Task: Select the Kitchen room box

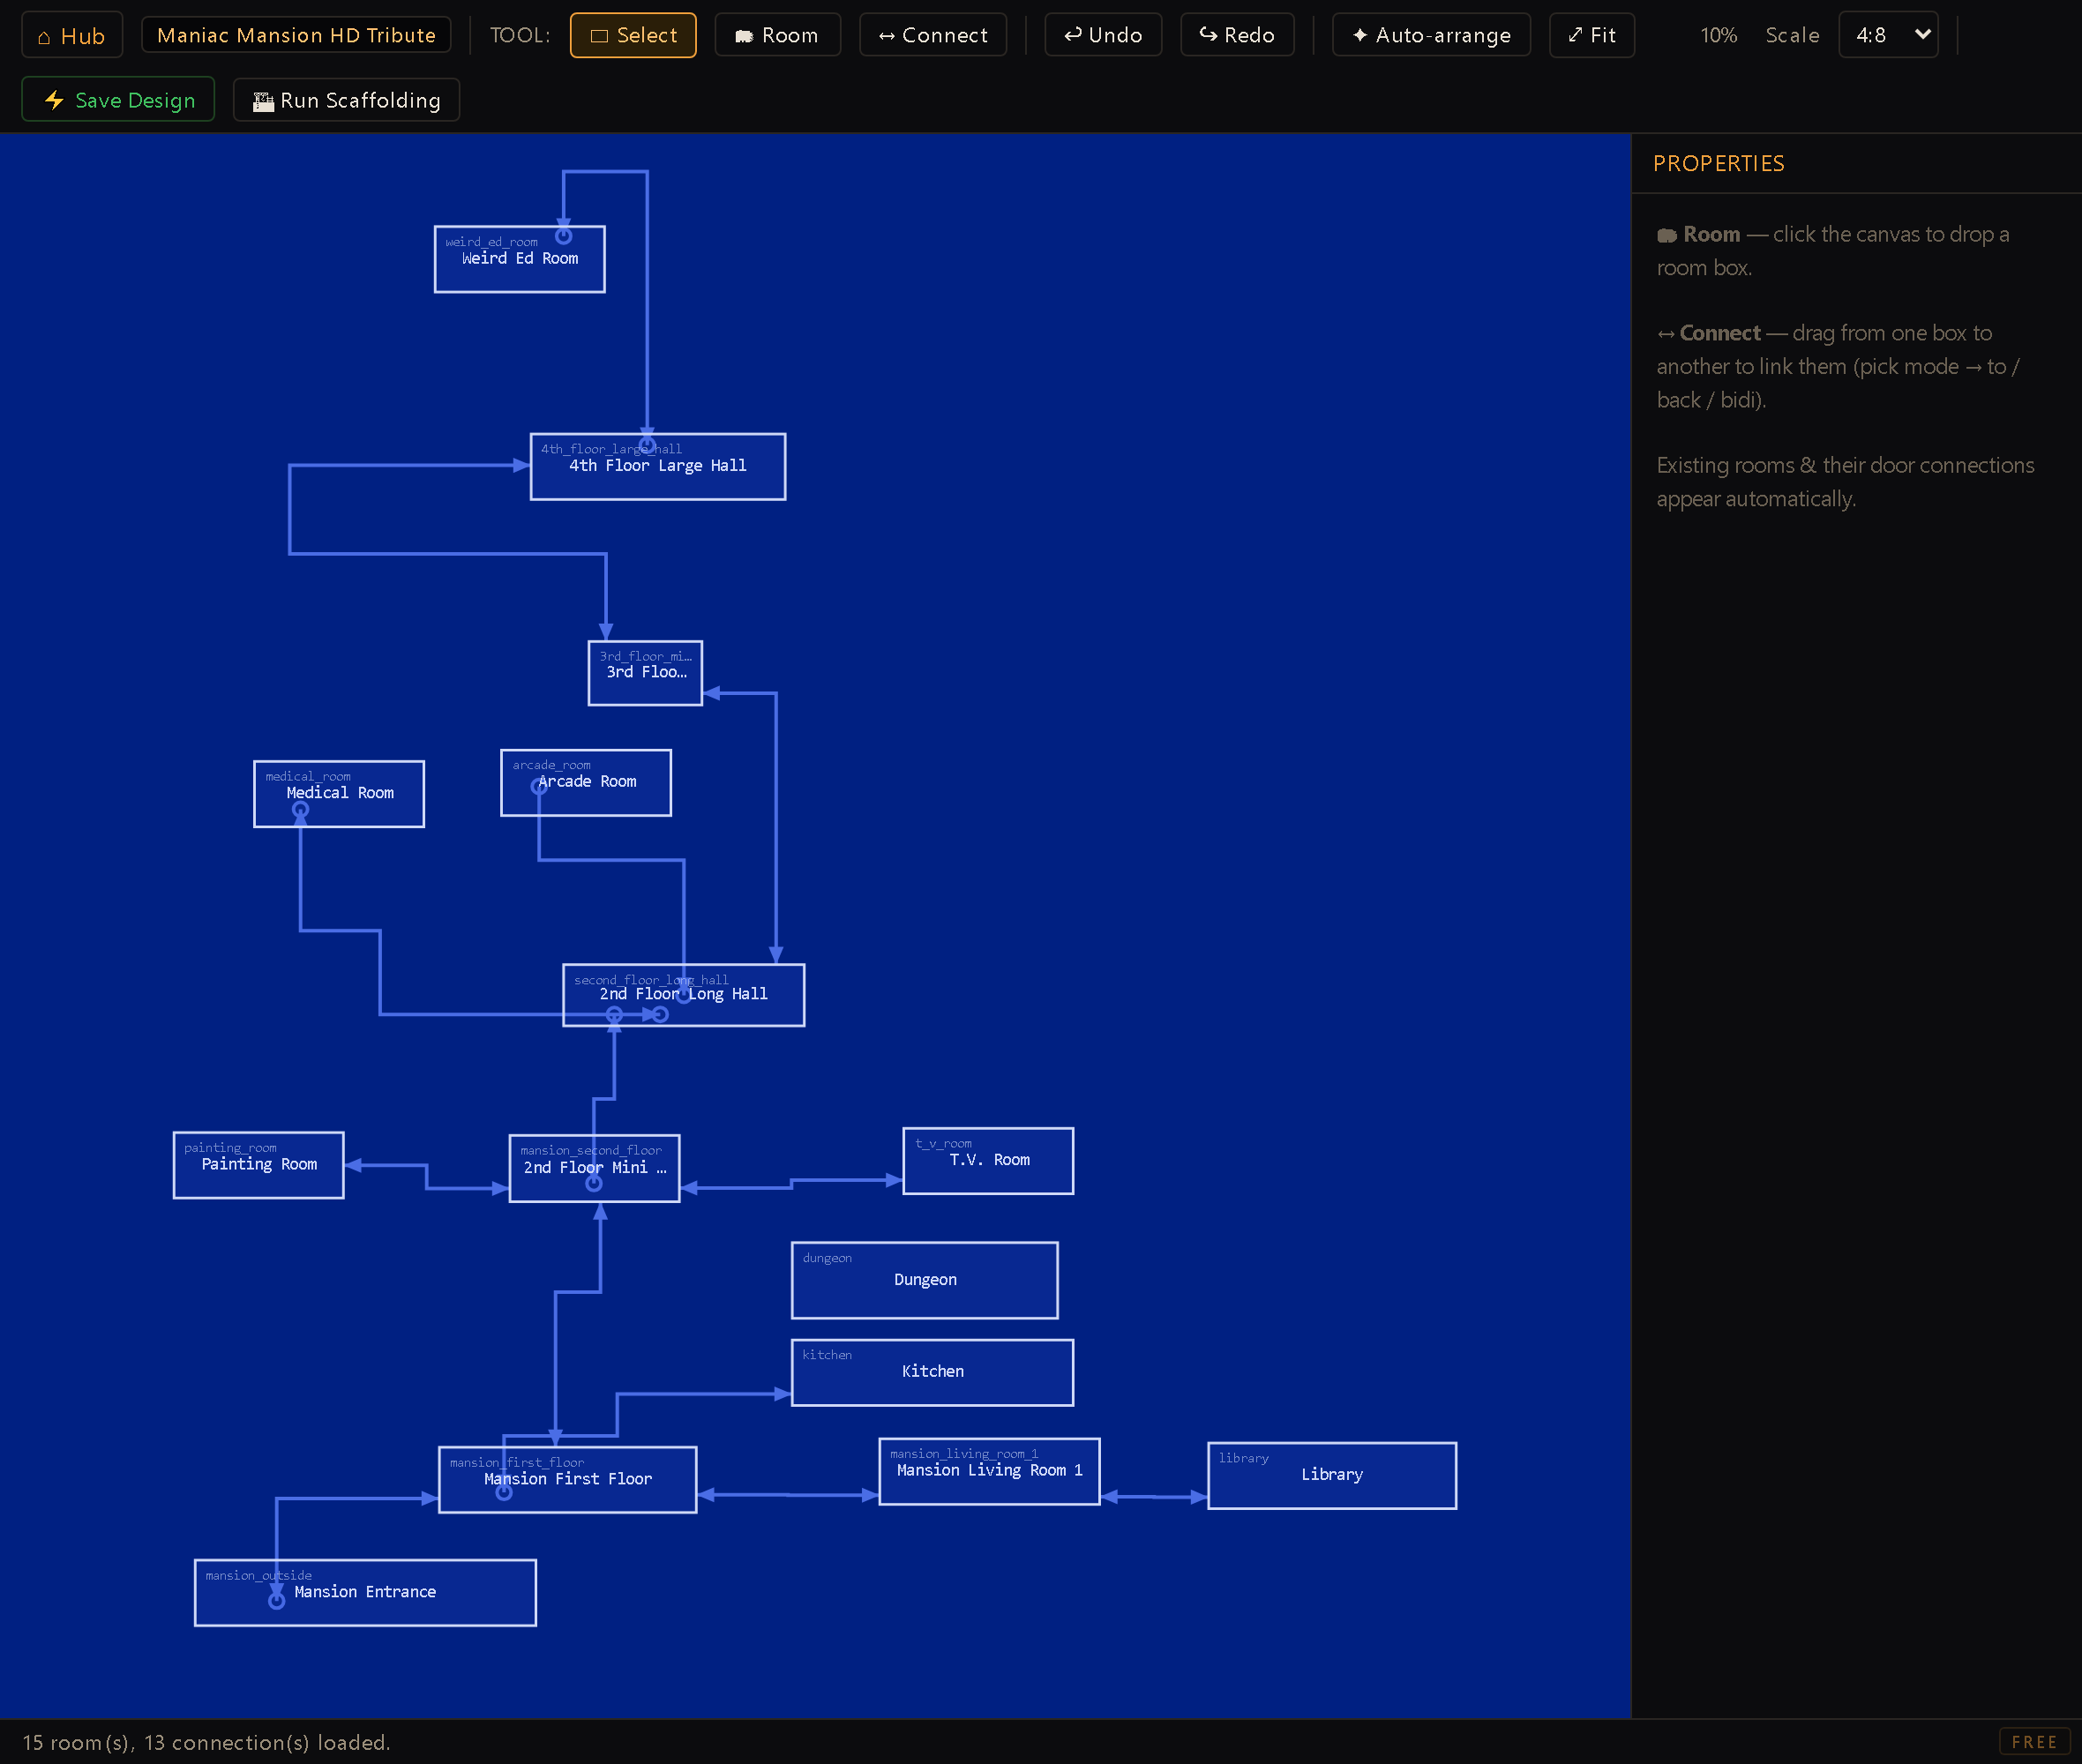Action: 933,1373
